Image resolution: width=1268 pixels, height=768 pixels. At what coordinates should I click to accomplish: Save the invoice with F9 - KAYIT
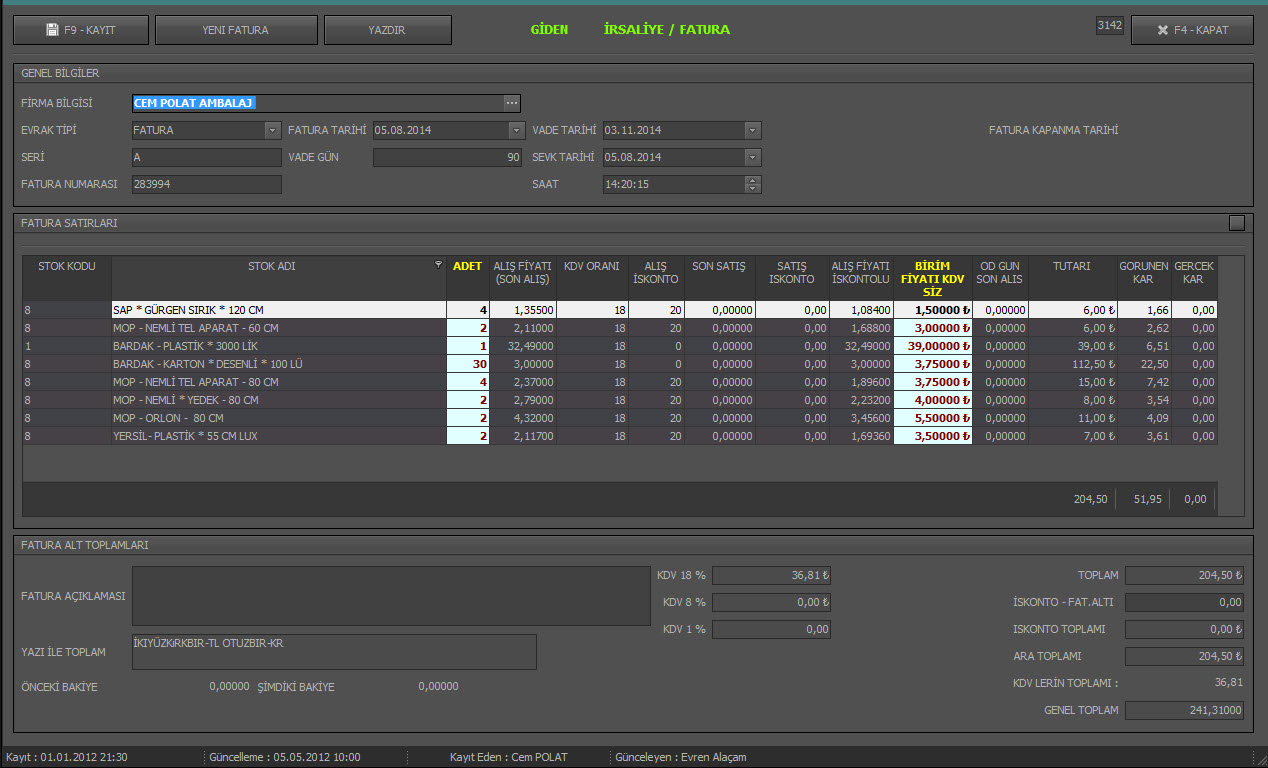[x=81, y=30]
